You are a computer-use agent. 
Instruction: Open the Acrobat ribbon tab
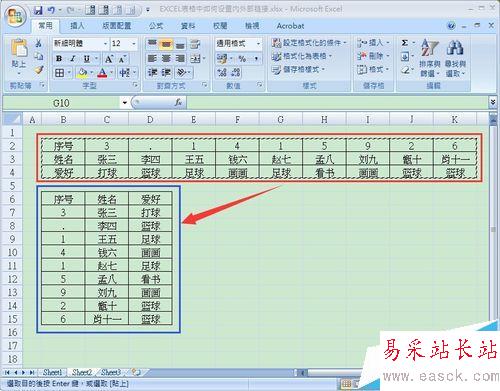coord(290,26)
